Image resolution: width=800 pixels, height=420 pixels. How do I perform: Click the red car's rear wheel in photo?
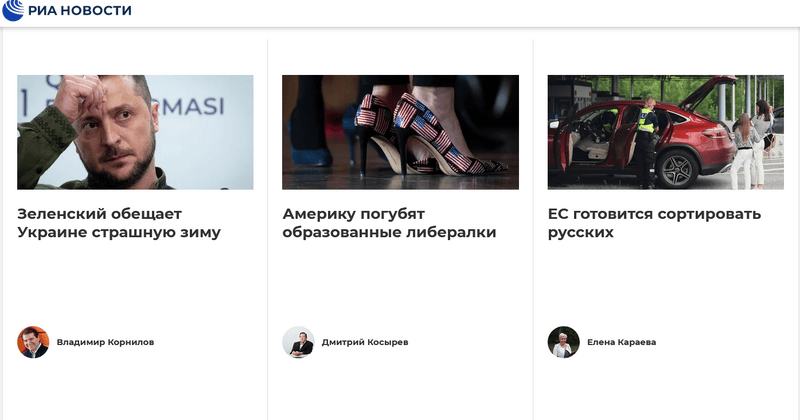[x=677, y=168]
